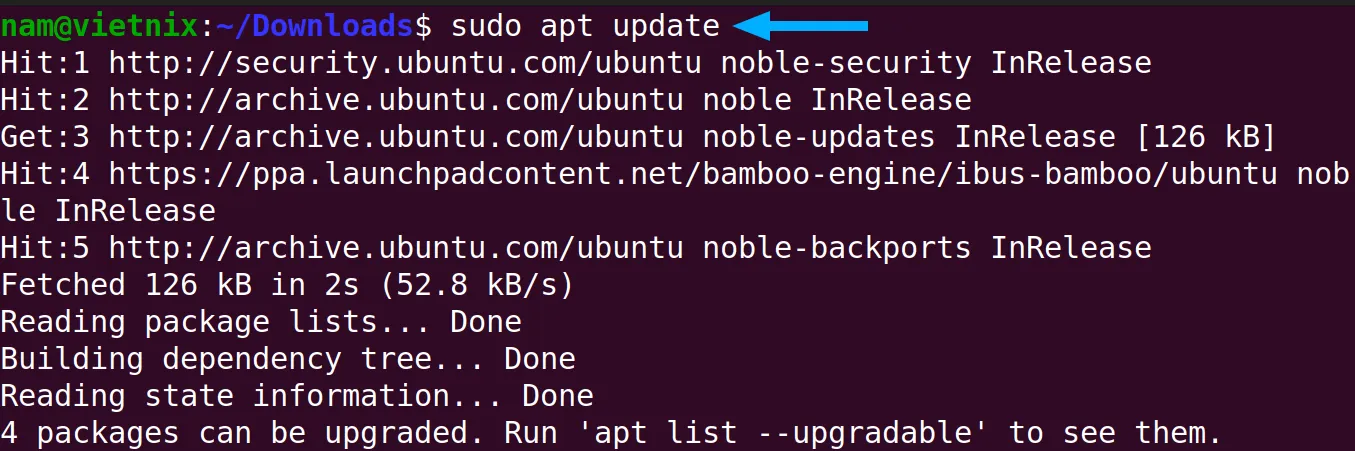Open the ppa.launchpadcontent.net ibus-bamboo URL
1355x451 pixels.
693,174
